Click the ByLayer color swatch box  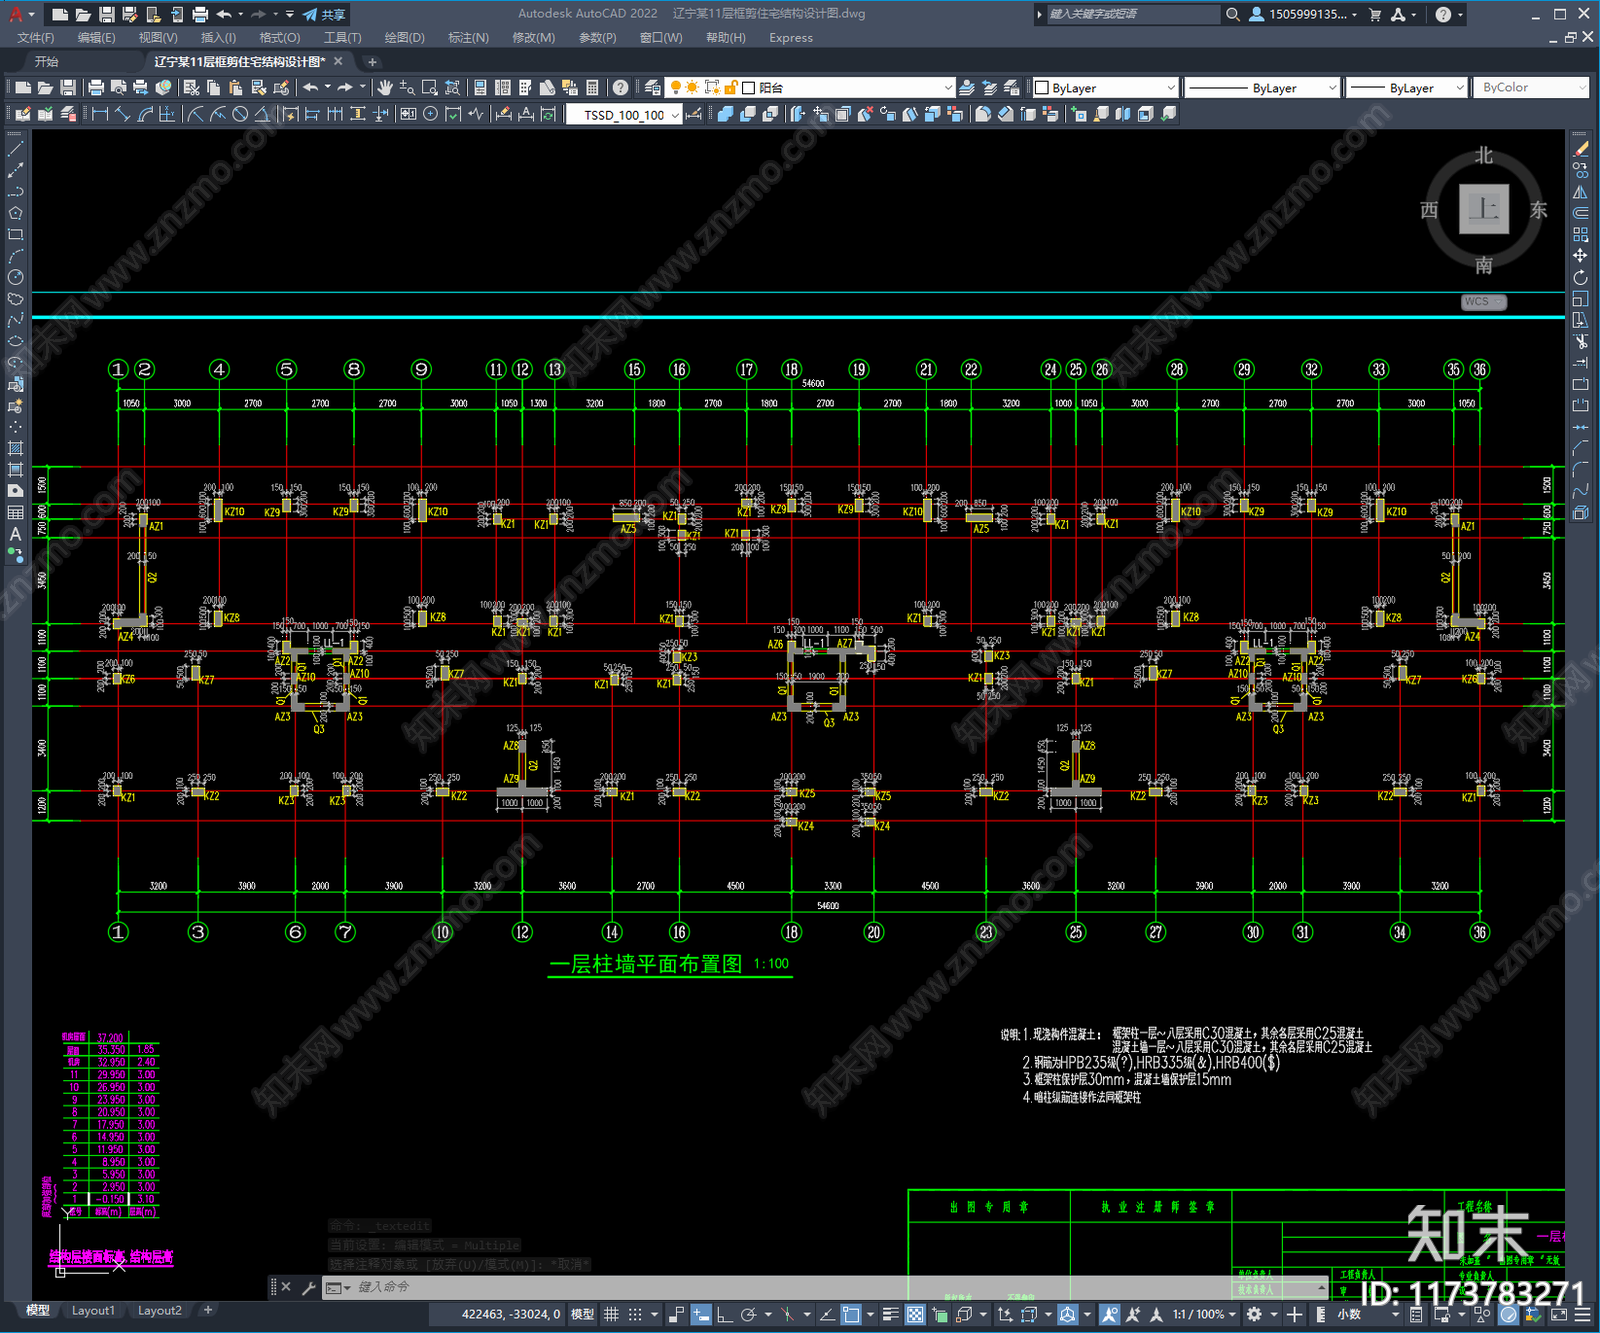[x=1041, y=88]
